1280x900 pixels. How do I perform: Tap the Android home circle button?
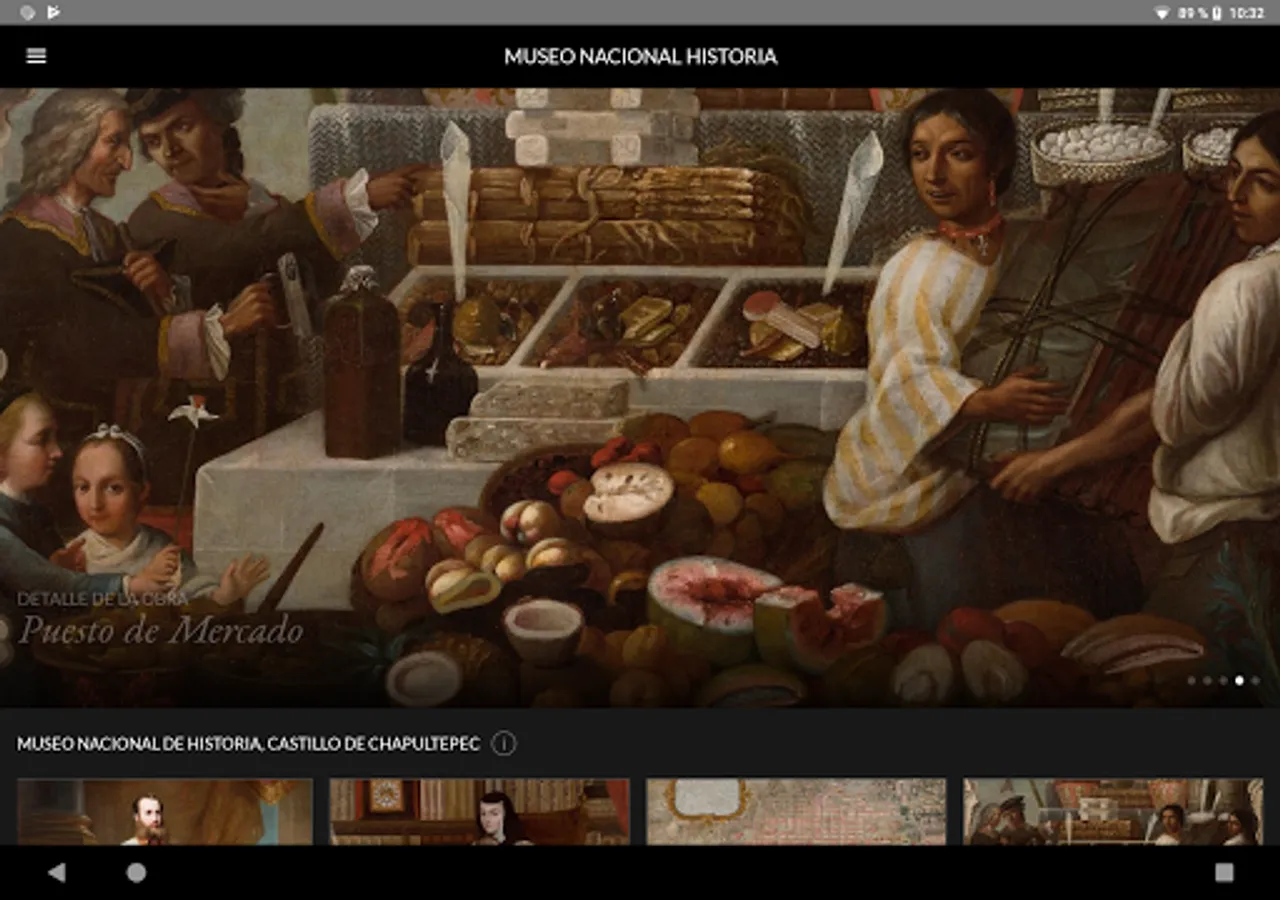click(x=136, y=873)
